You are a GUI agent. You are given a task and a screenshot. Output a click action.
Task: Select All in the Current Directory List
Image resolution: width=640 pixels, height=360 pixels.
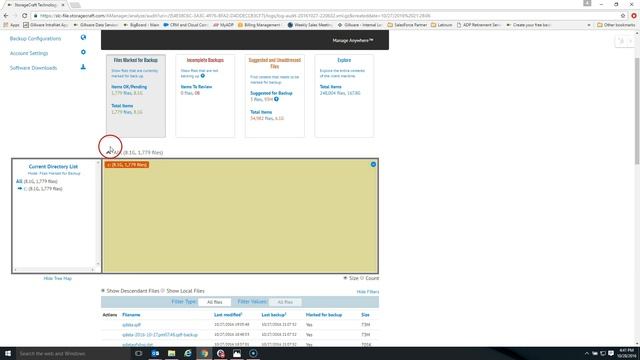click(x=19, y=181)
